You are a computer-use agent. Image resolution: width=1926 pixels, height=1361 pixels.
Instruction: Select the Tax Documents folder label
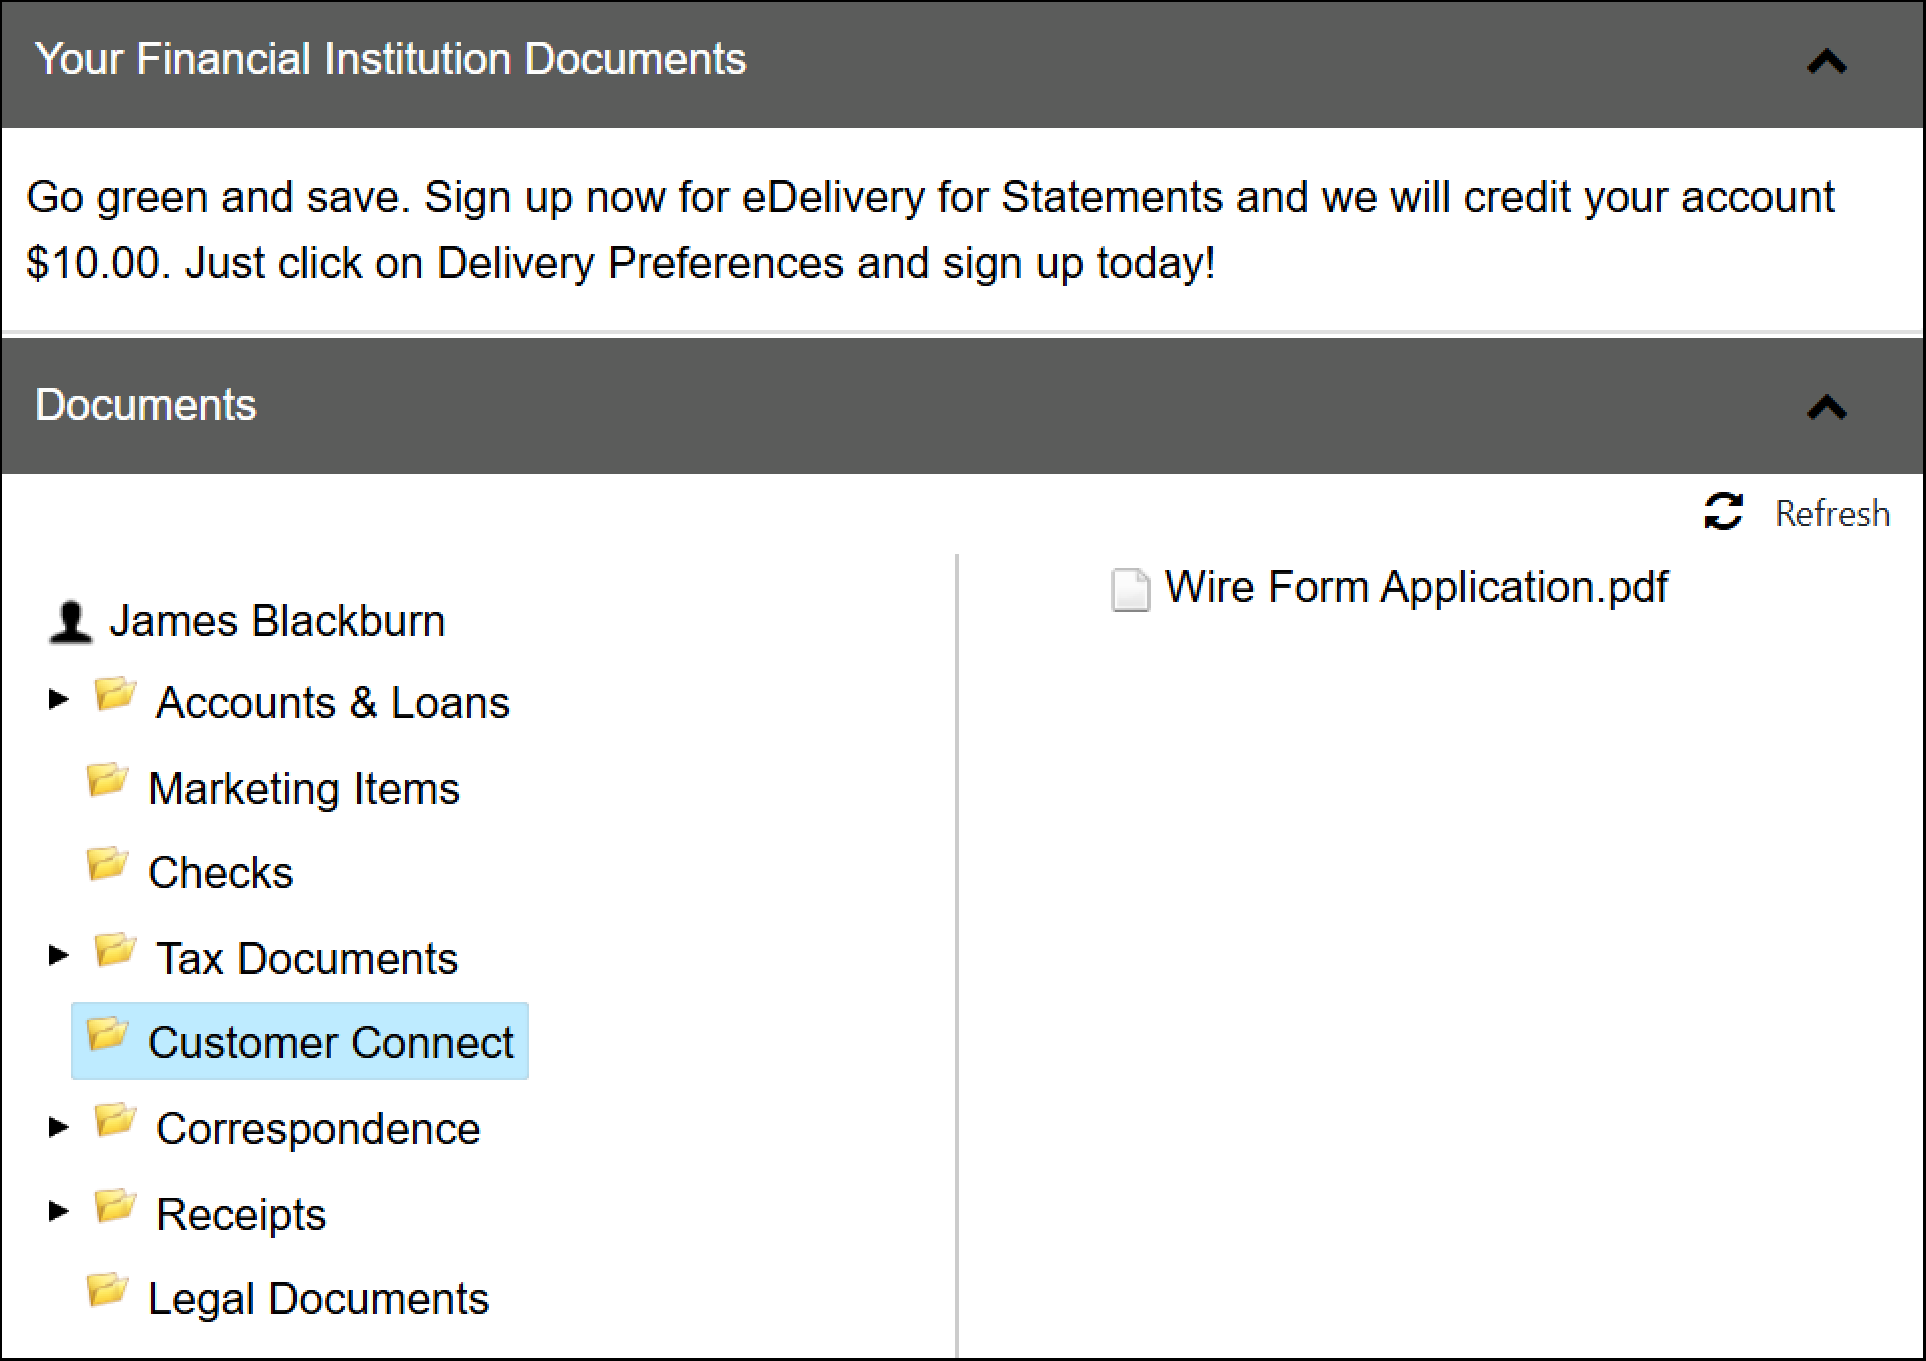point(307,959)
